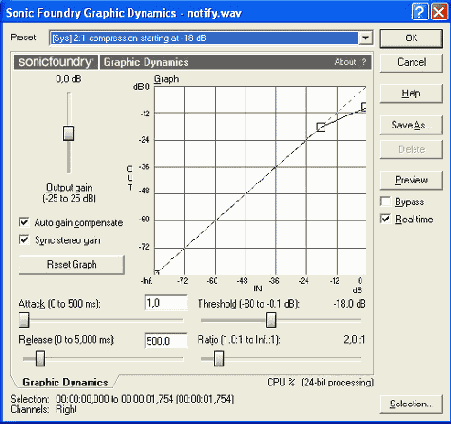
Task: Select the graph envelope point at -Inf.
Action: [x=157, y=273]
